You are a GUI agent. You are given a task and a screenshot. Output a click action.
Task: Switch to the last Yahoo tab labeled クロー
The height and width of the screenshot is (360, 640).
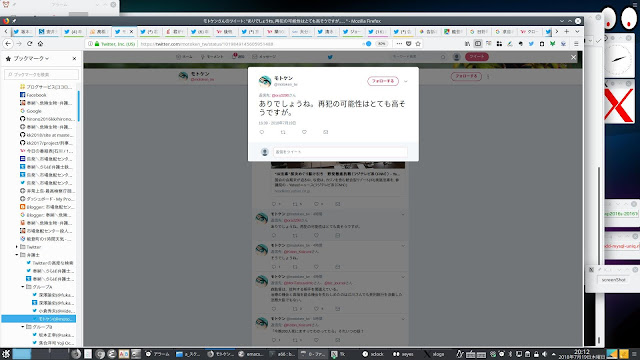tap(529, 31)
